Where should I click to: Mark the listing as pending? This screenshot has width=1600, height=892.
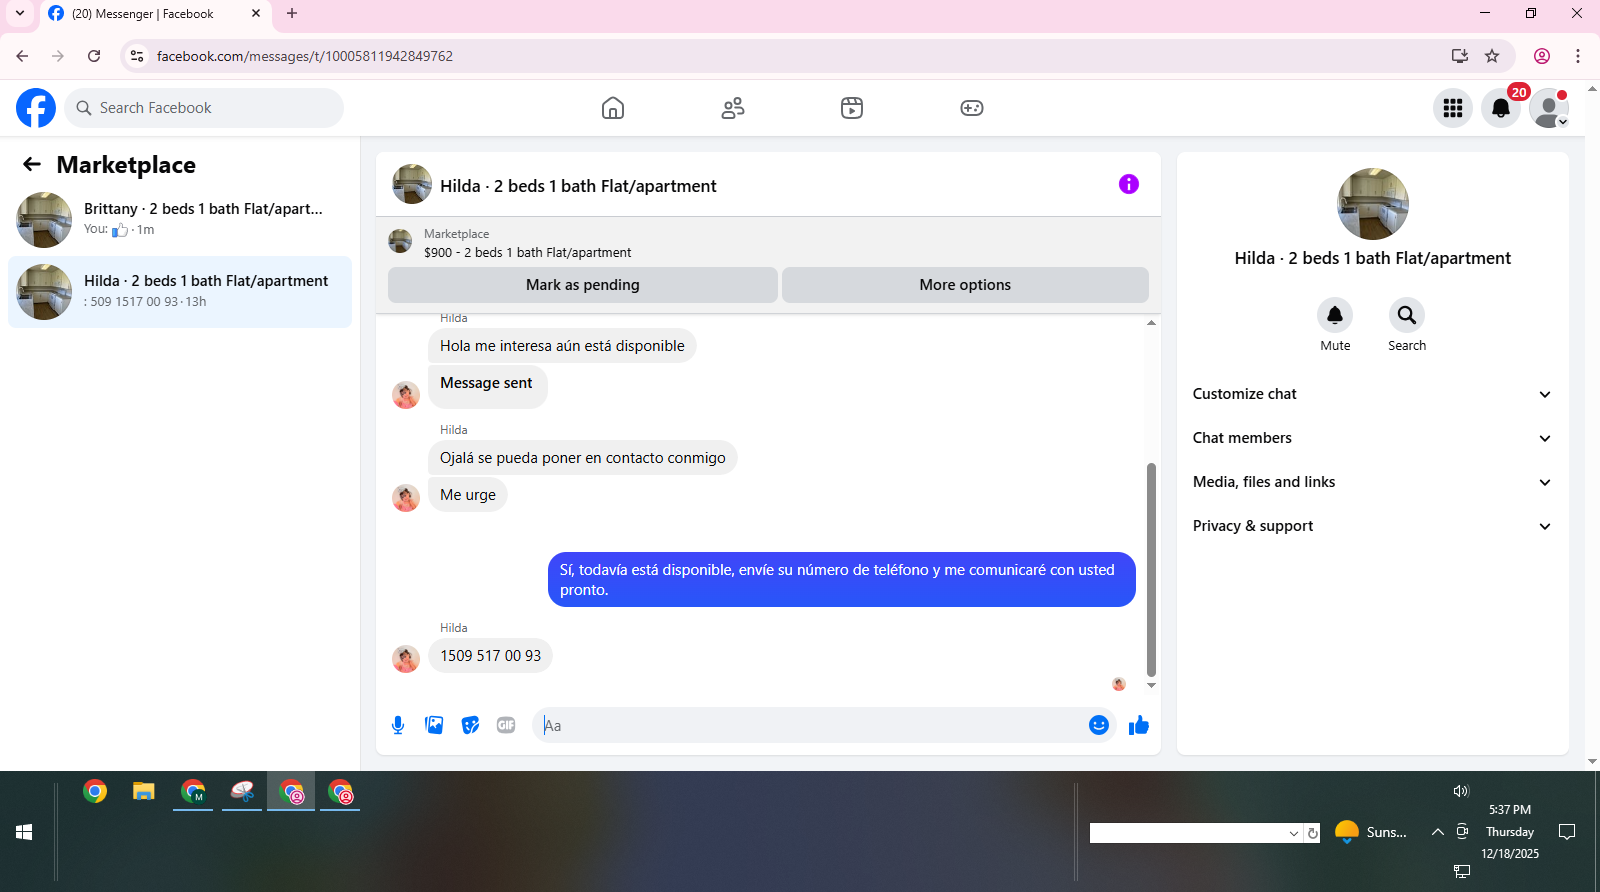point(583,285)
